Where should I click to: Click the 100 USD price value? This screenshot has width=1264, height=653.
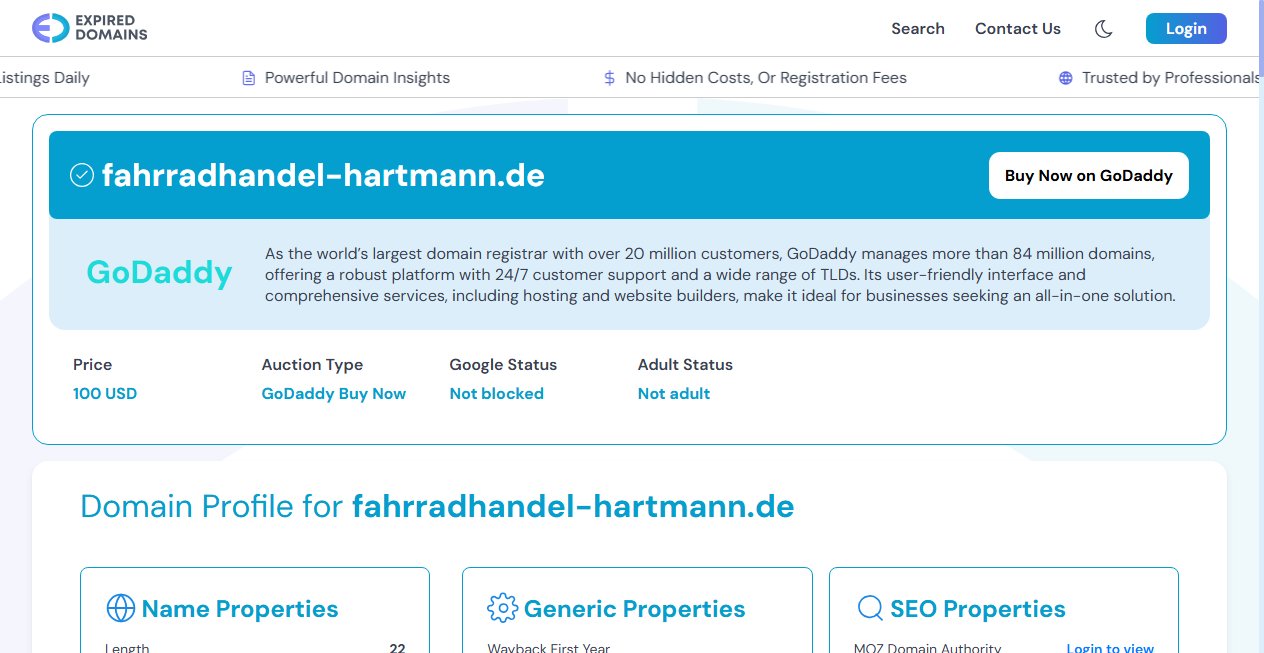[105, 394]
